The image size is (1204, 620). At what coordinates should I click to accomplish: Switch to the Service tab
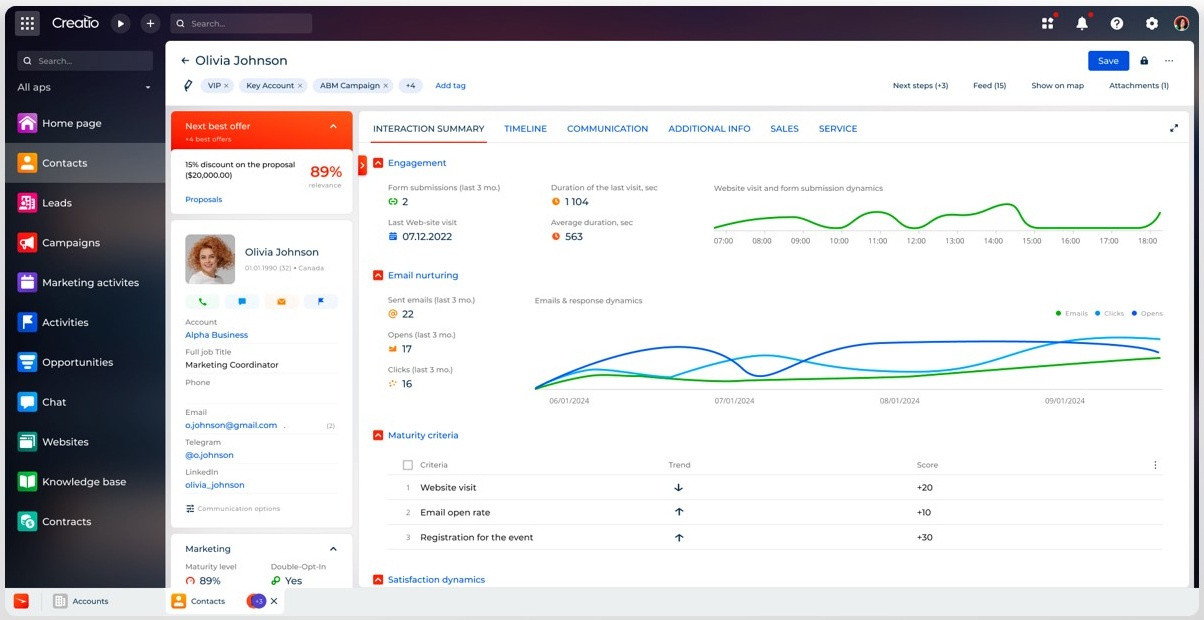(x=838, y=129)
